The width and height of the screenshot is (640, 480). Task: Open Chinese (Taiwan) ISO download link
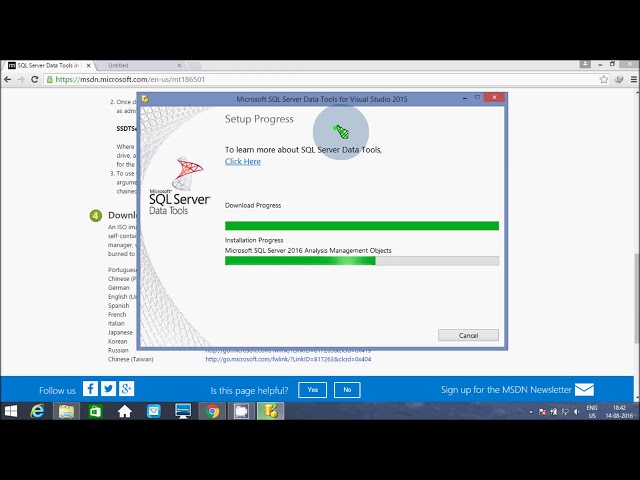tap(288, 359)
